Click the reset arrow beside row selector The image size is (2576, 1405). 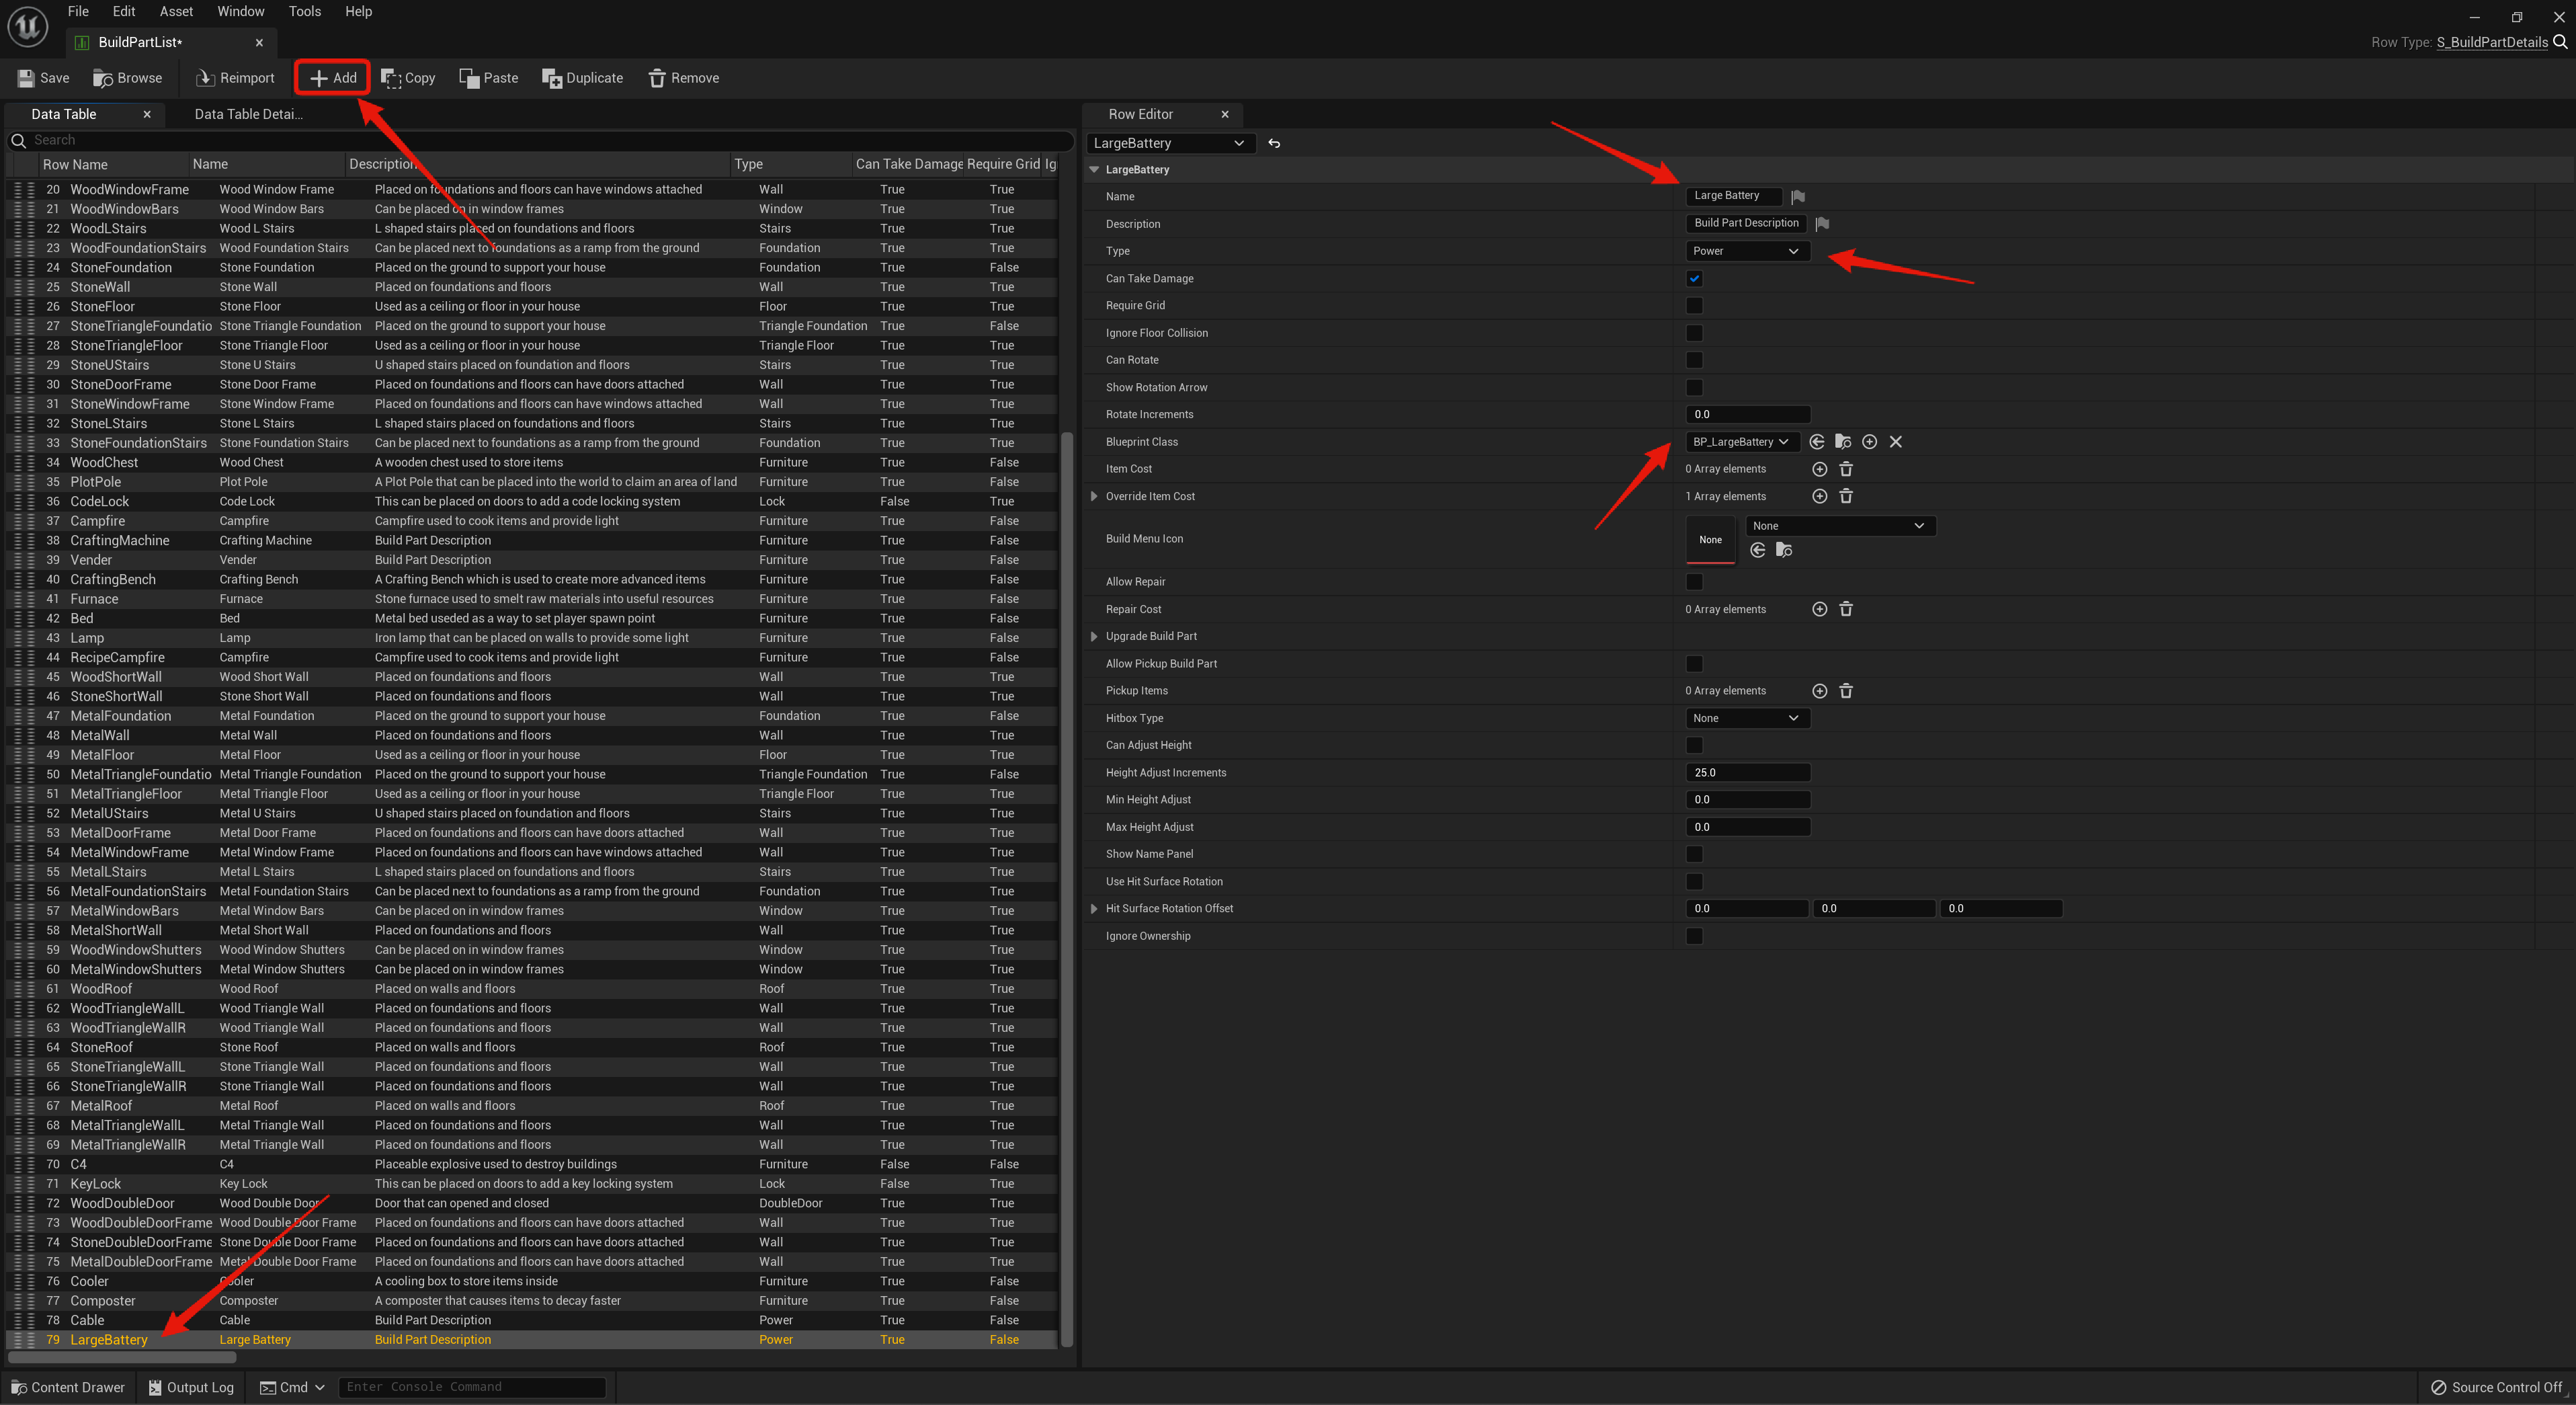point(1274,143)
